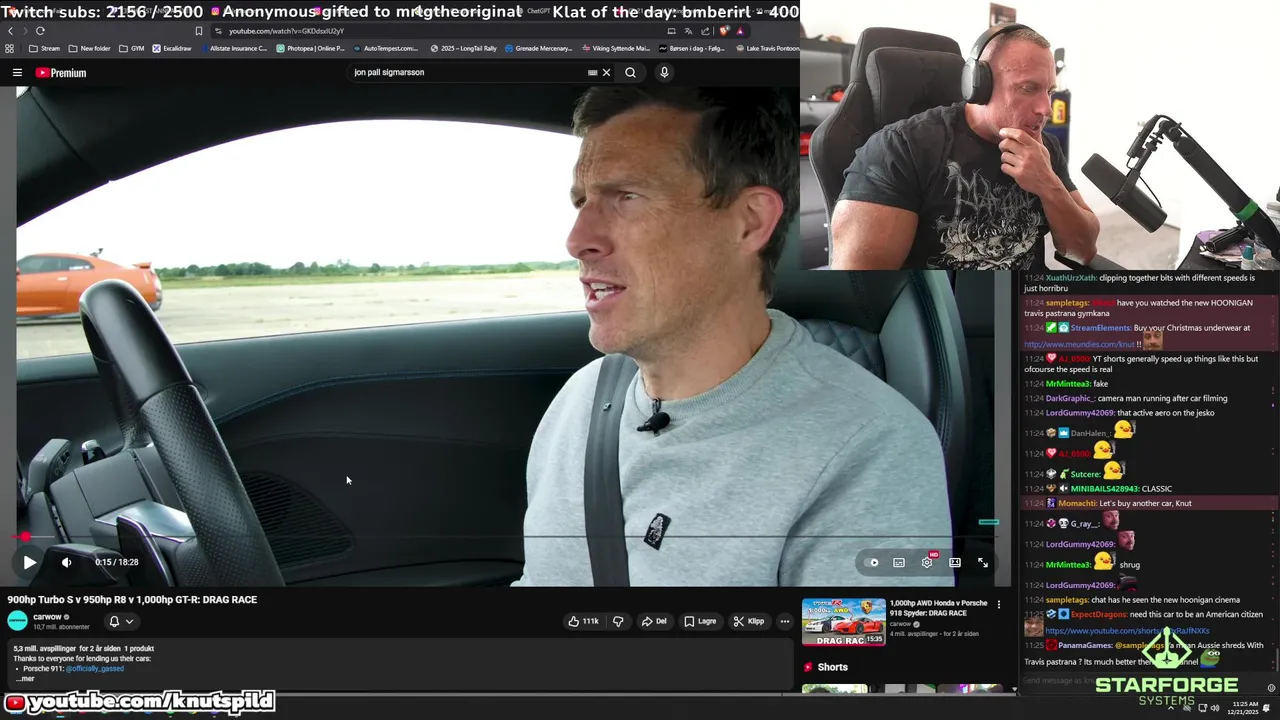This screenshot has width=1280, height=720.
Task: Start voice search with microphone icon
Action: [x=664, y=72]
